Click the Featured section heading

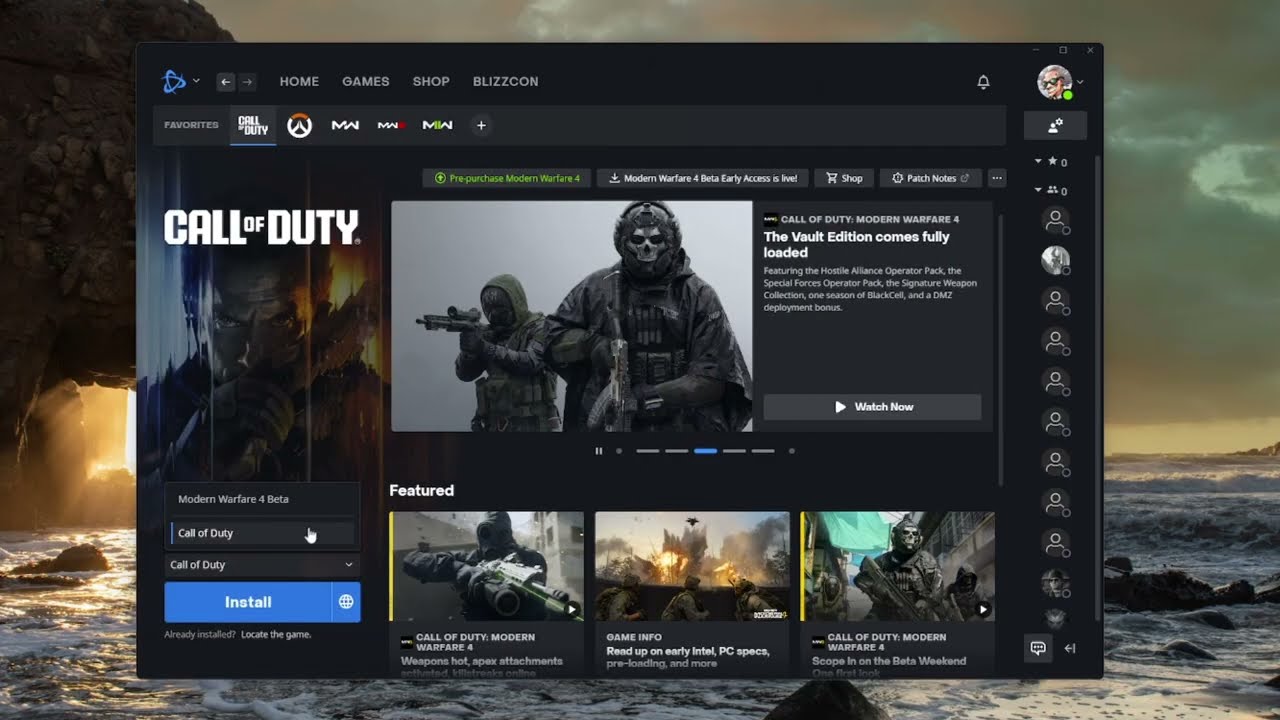pos(421,490)
